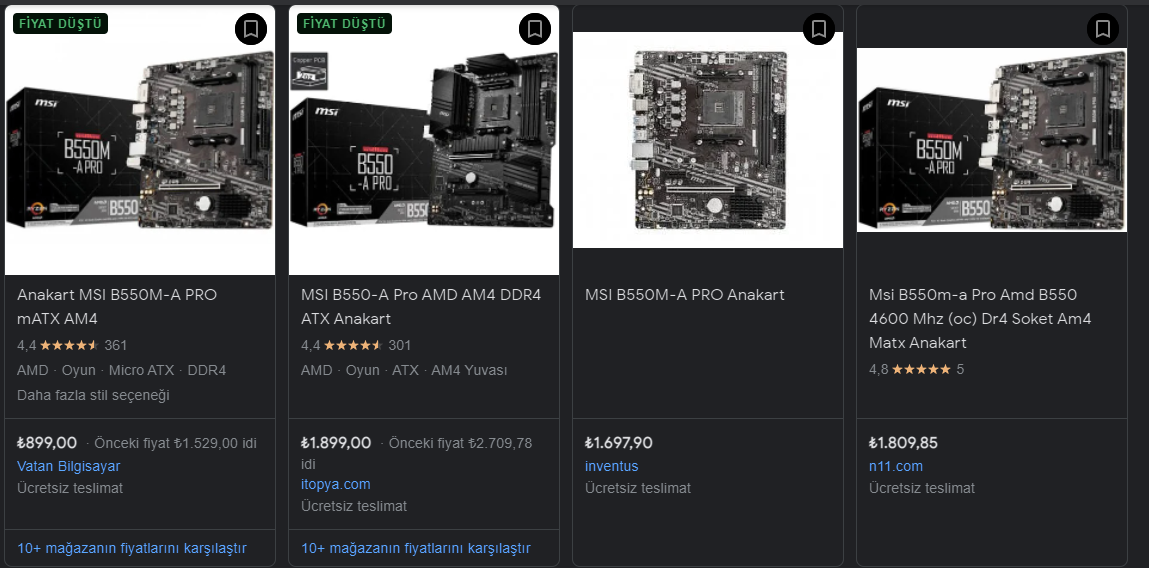The width and height of the screenshot is (1149, 568).
Task: Save the n11.com Msi B550m-a Pro listing
Action: pyautogui.click(x=1103, y=29)
